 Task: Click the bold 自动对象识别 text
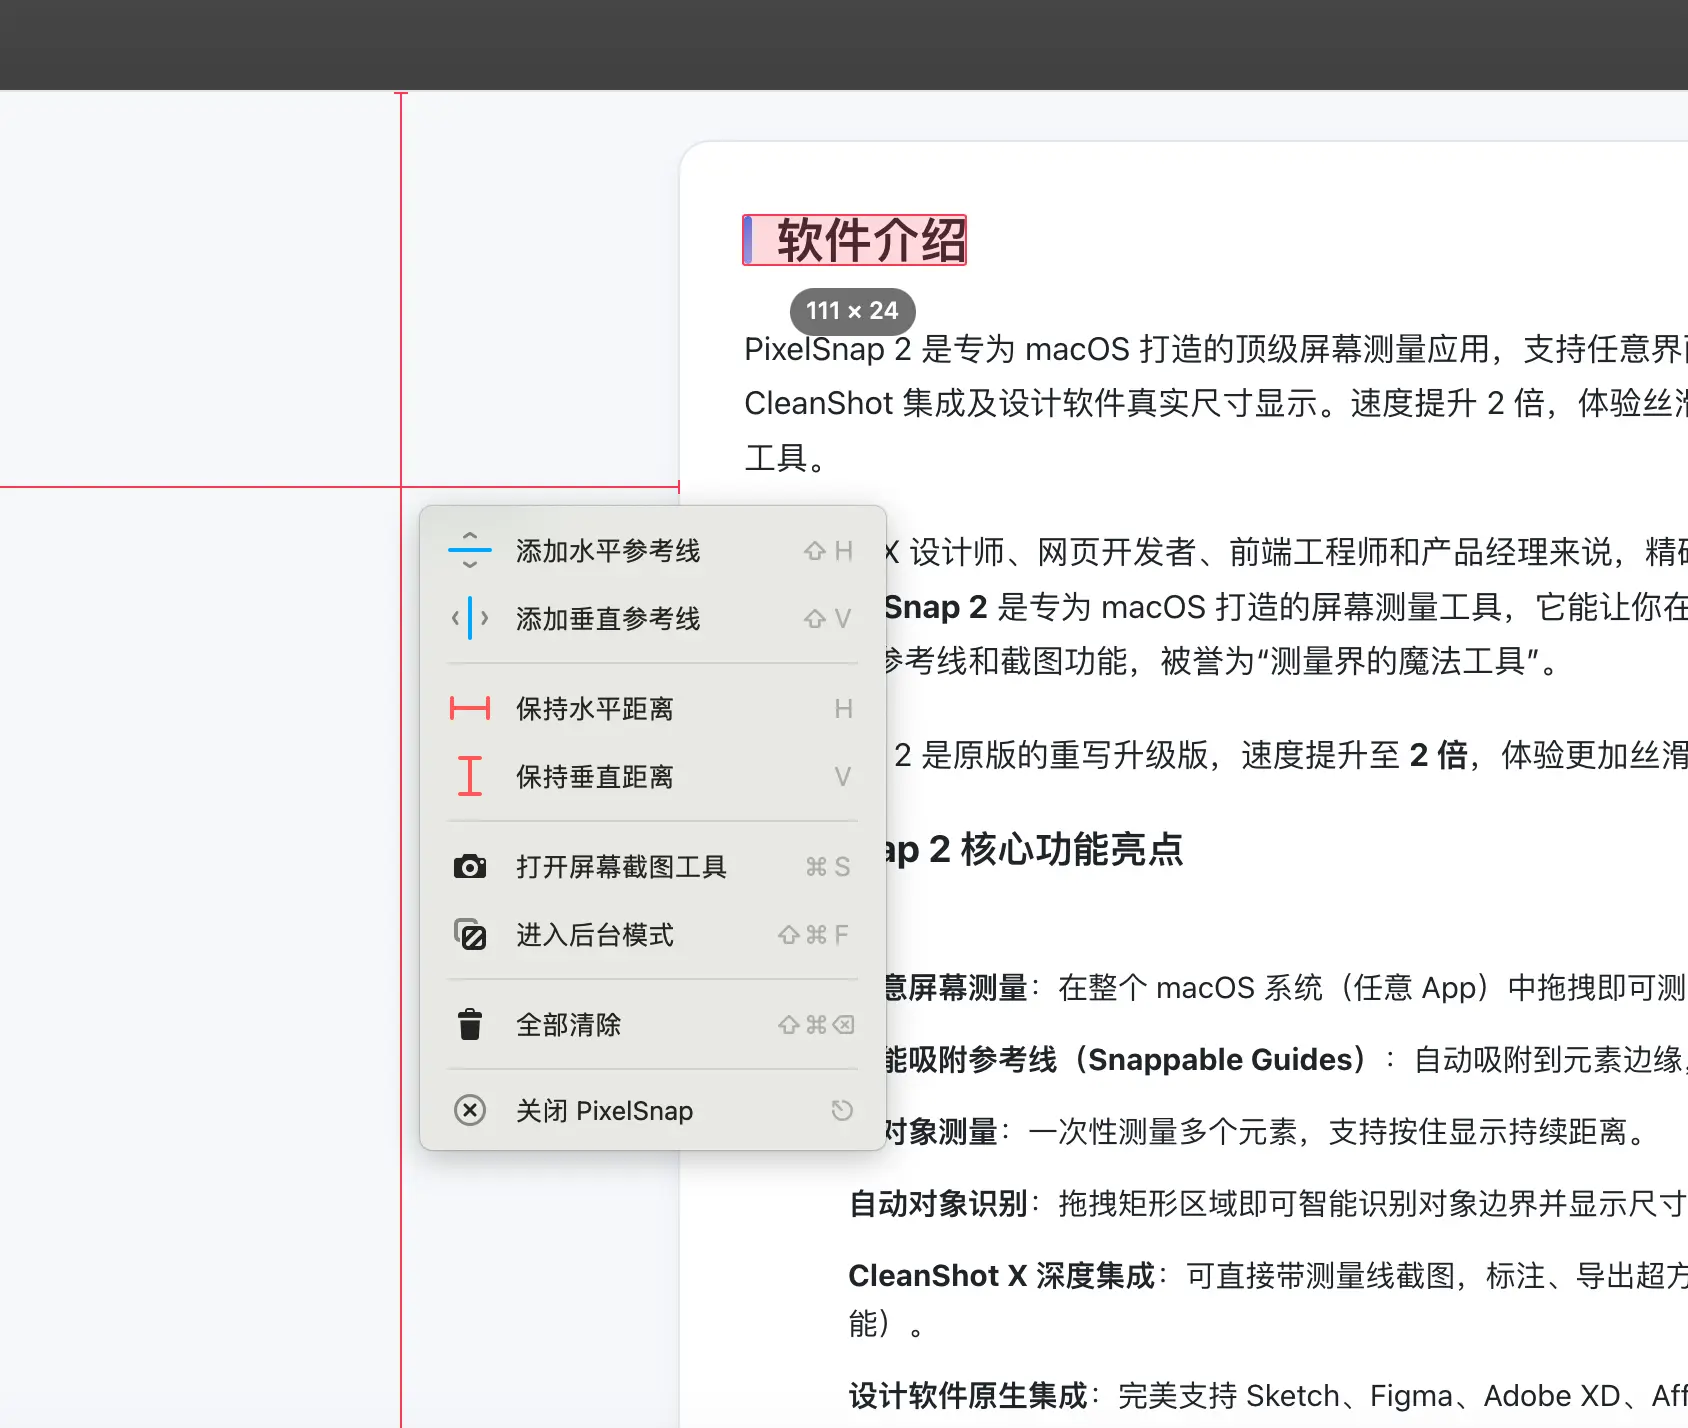(938, 1203)
